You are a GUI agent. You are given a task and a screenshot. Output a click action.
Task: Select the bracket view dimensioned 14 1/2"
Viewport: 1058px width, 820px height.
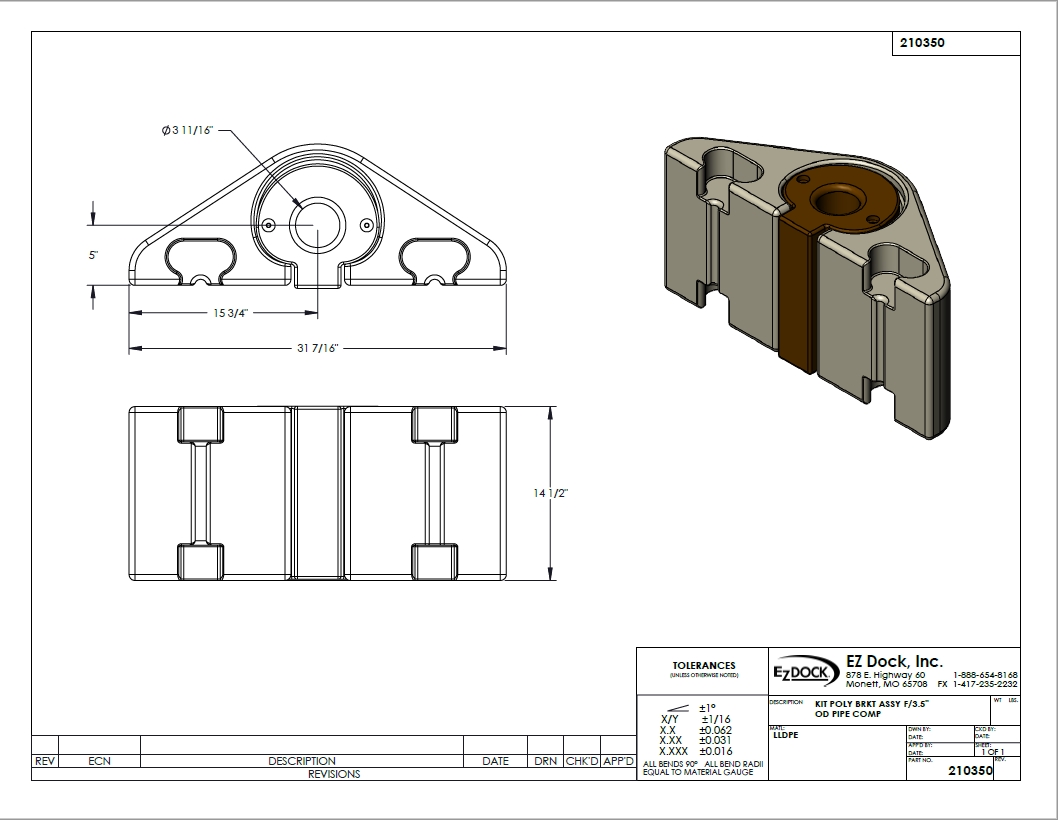[317, 493]
